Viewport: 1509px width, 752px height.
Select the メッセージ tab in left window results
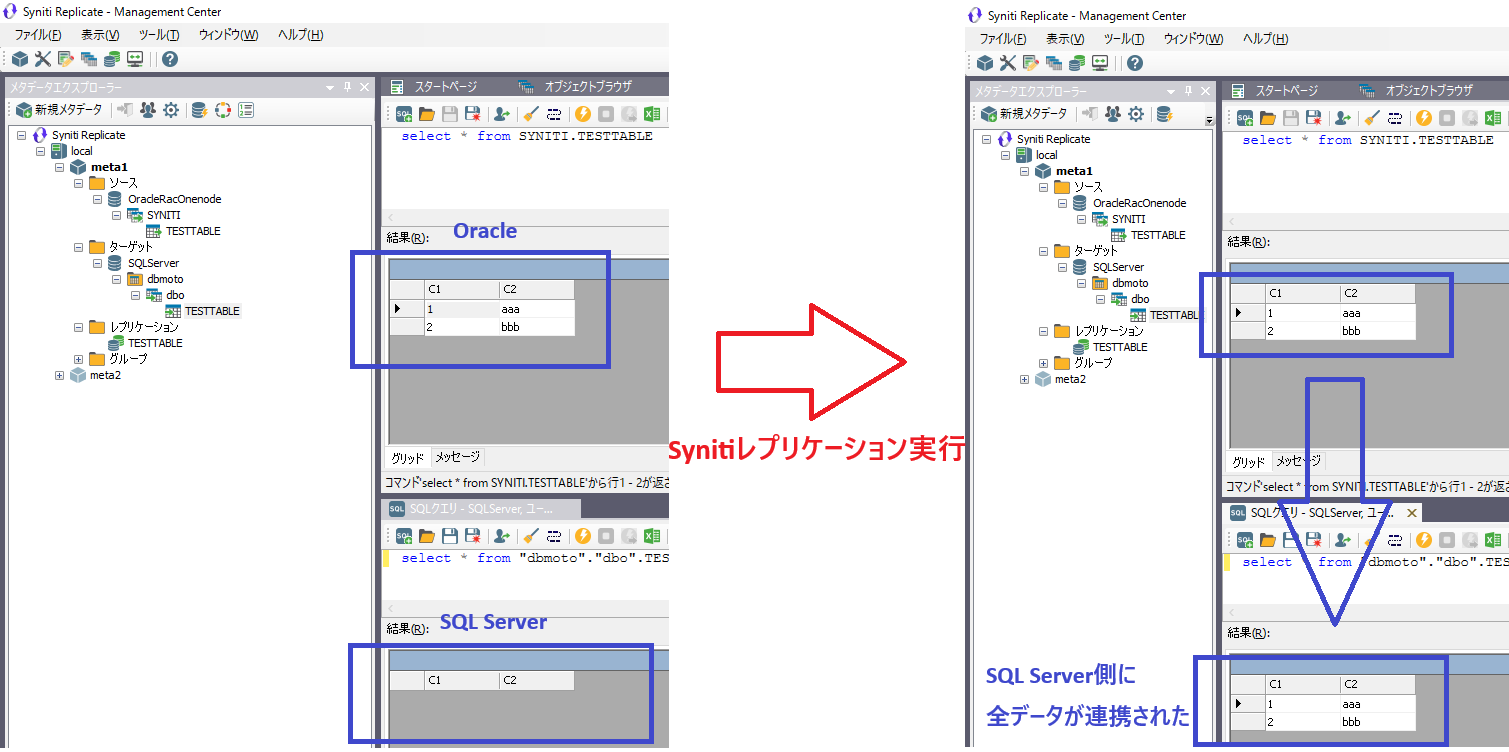click(x=456, y=457)
